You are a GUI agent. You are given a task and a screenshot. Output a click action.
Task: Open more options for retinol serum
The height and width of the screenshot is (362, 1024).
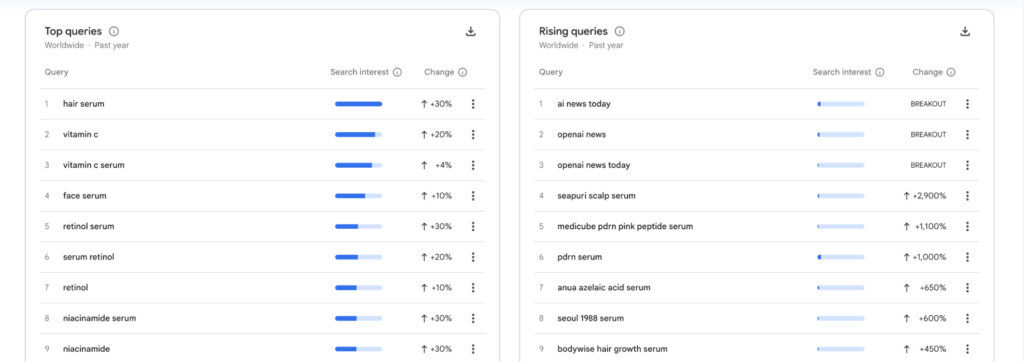(x=473, y=227)
